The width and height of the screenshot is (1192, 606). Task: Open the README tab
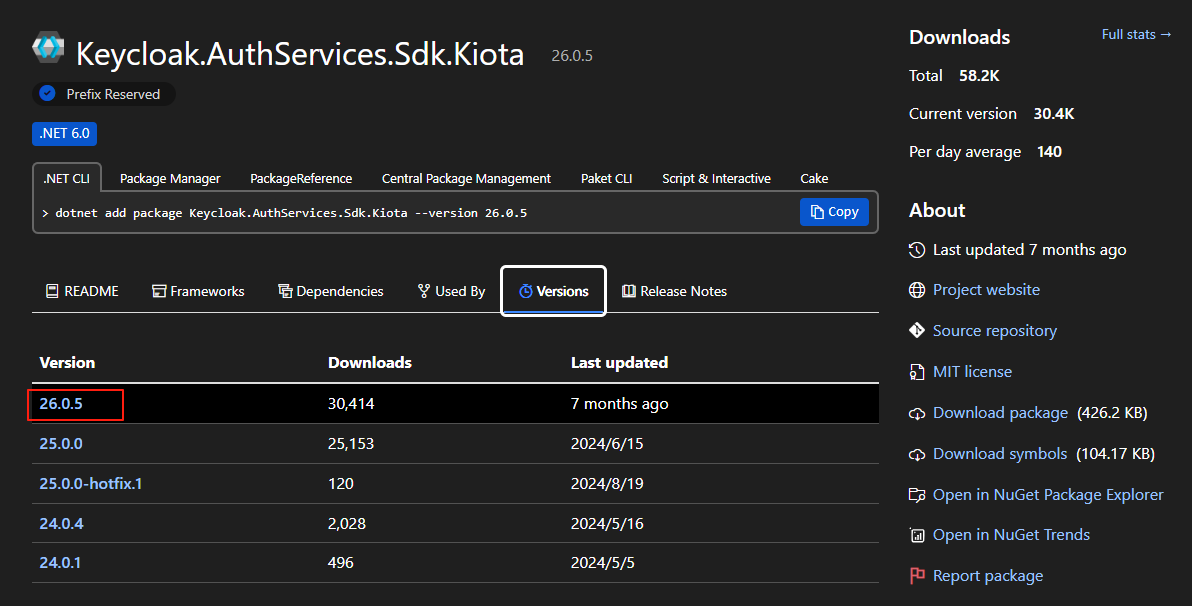coord(82,291)
